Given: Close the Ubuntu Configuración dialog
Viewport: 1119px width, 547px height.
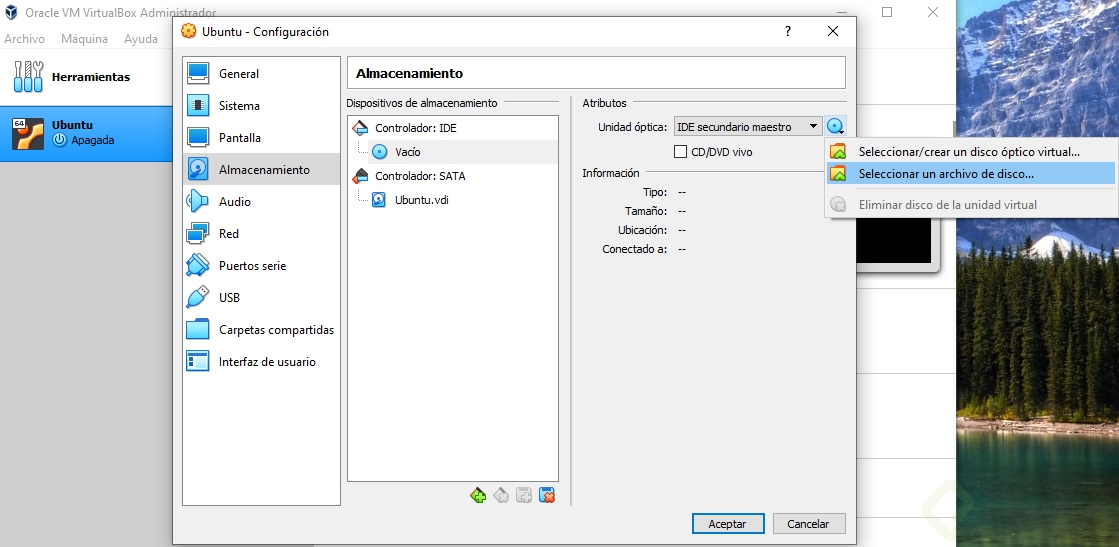Looking at the screenshot, I should (x=833, y=31).
